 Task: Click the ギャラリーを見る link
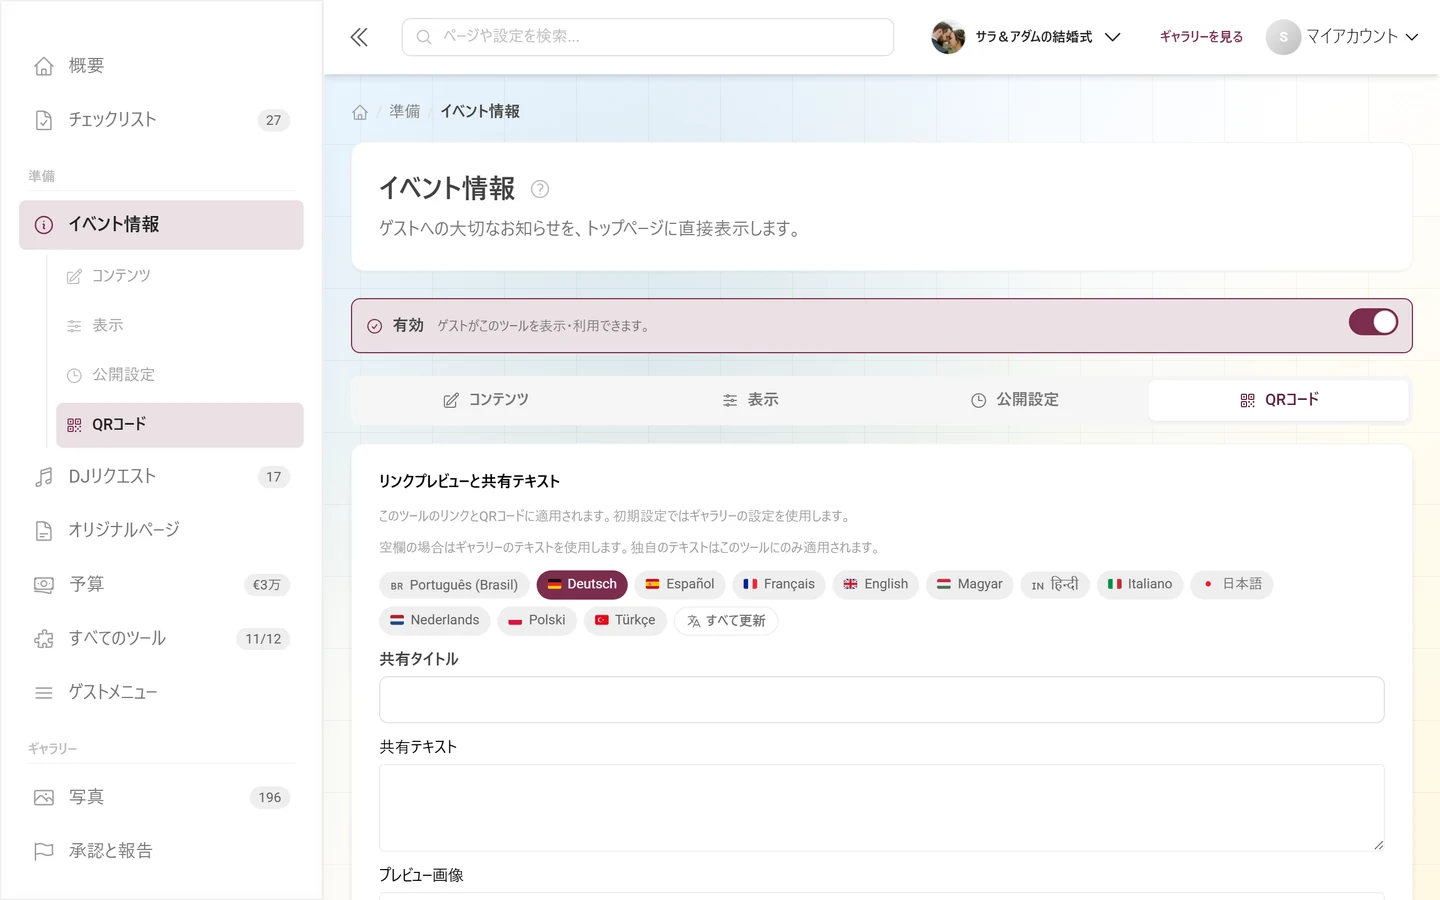(1201, 37)
